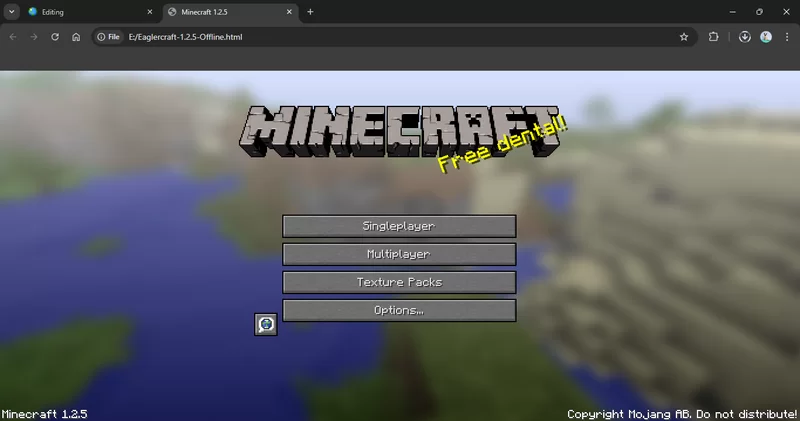
Task: Open the user profile avatar
Action: pyautogui.click(x=766, y=37)
